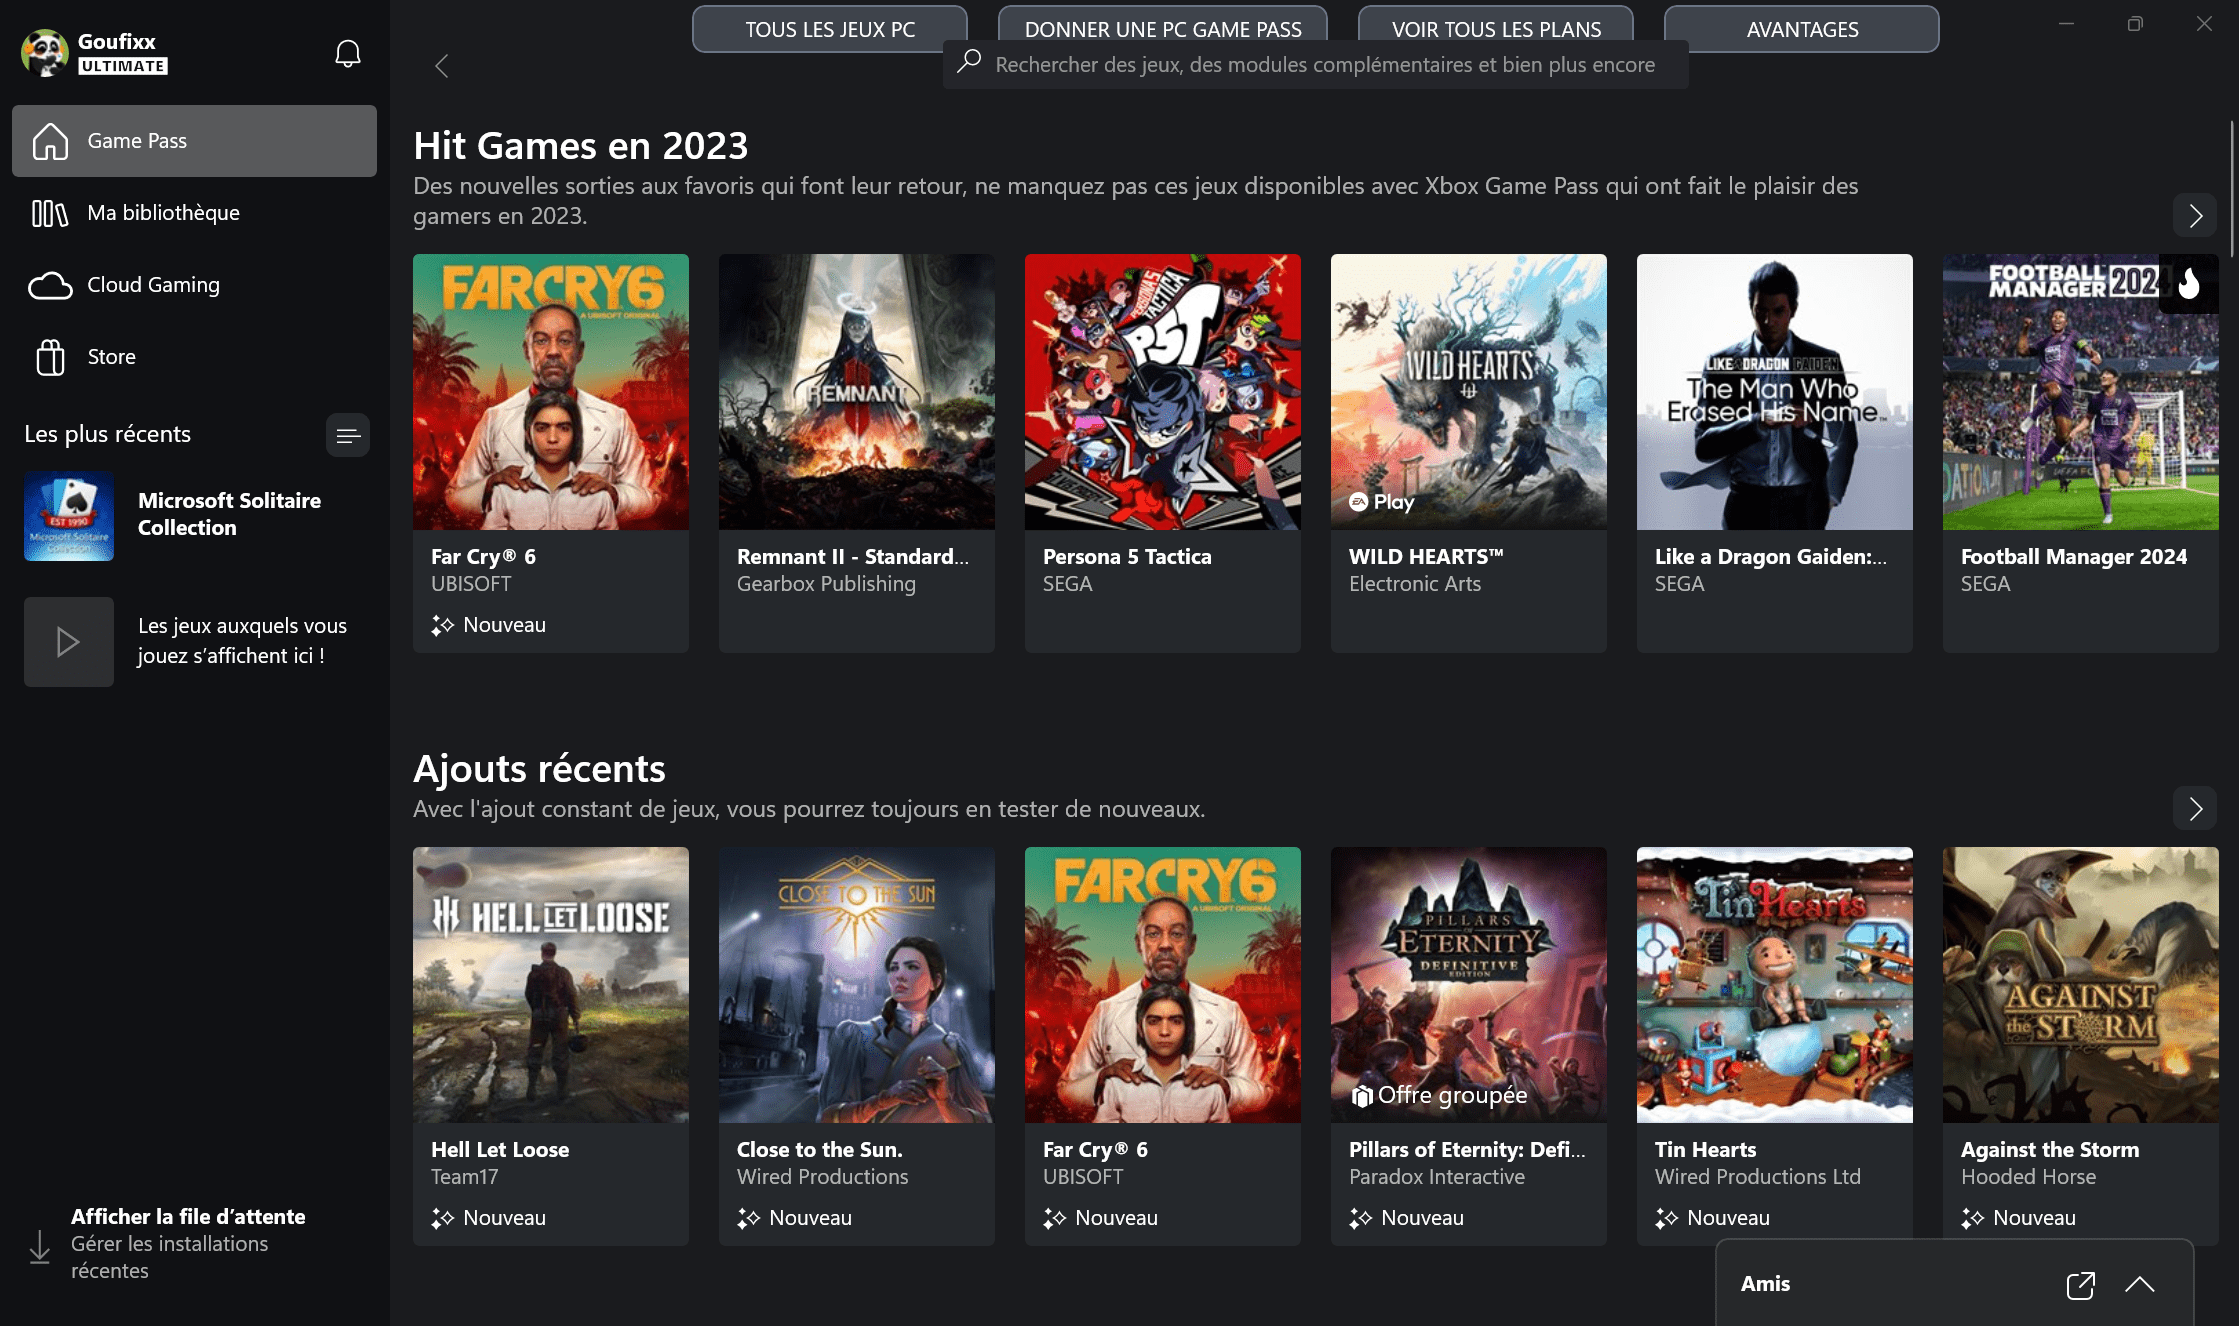
Task: Open Persona 5 Tactica cover
Action: (1163, 392)
